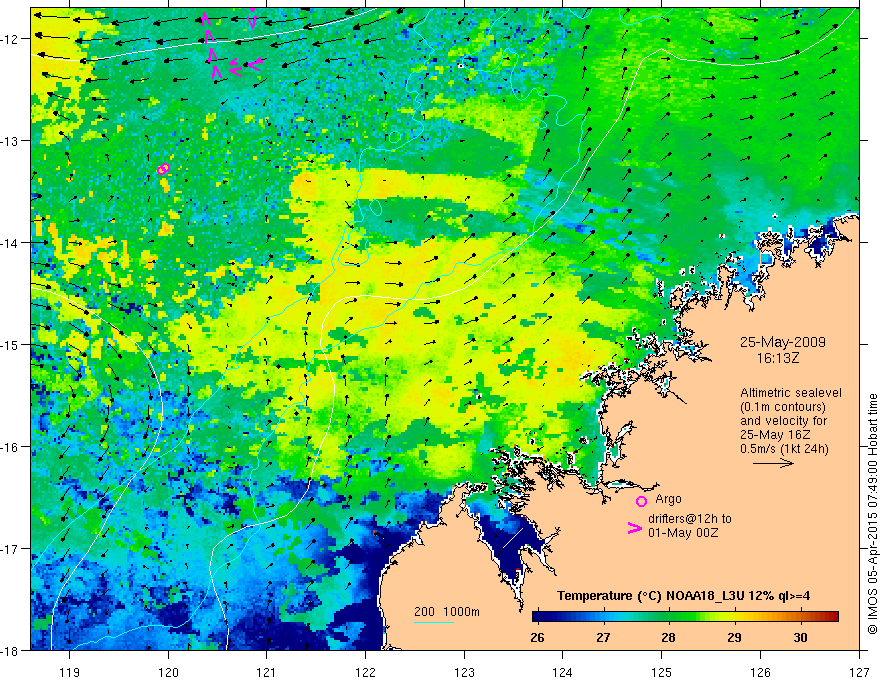Click the Temperature NOAA18_L3U title text
This screenshot has height=680, width=880.
point(683,596)
